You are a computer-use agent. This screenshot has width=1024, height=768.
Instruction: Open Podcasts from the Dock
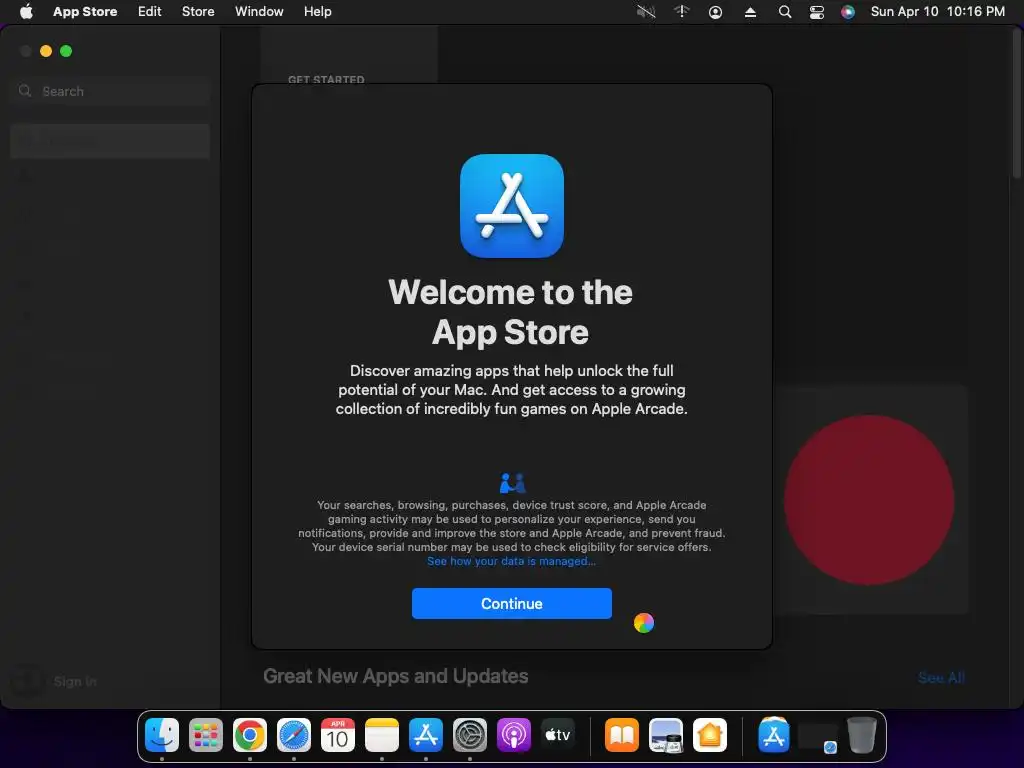pyautogui.click(x=513, y=735)
